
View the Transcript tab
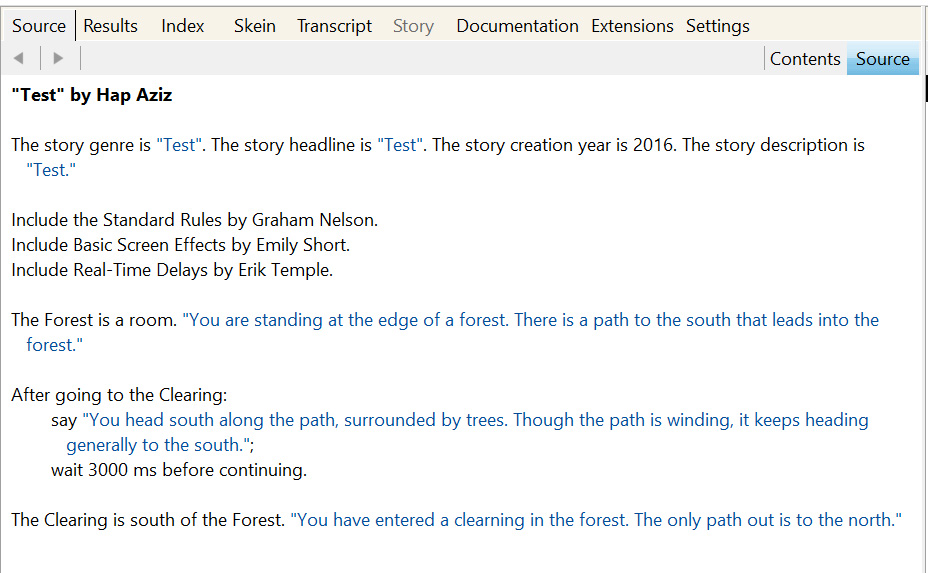[x=334, y=26]
